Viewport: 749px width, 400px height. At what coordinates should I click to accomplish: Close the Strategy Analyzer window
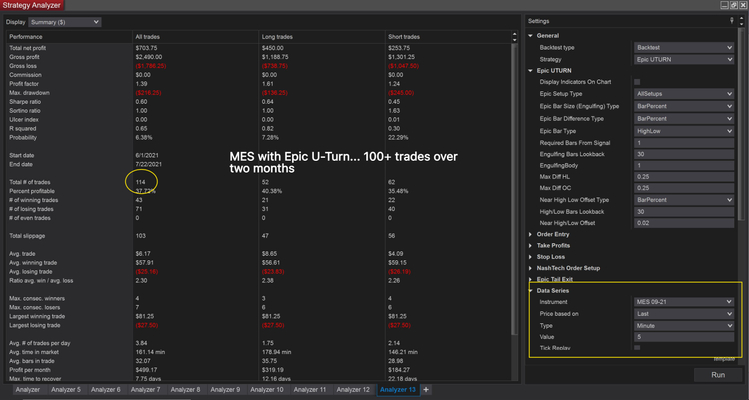pyautogui.click(x=740, y=5)
